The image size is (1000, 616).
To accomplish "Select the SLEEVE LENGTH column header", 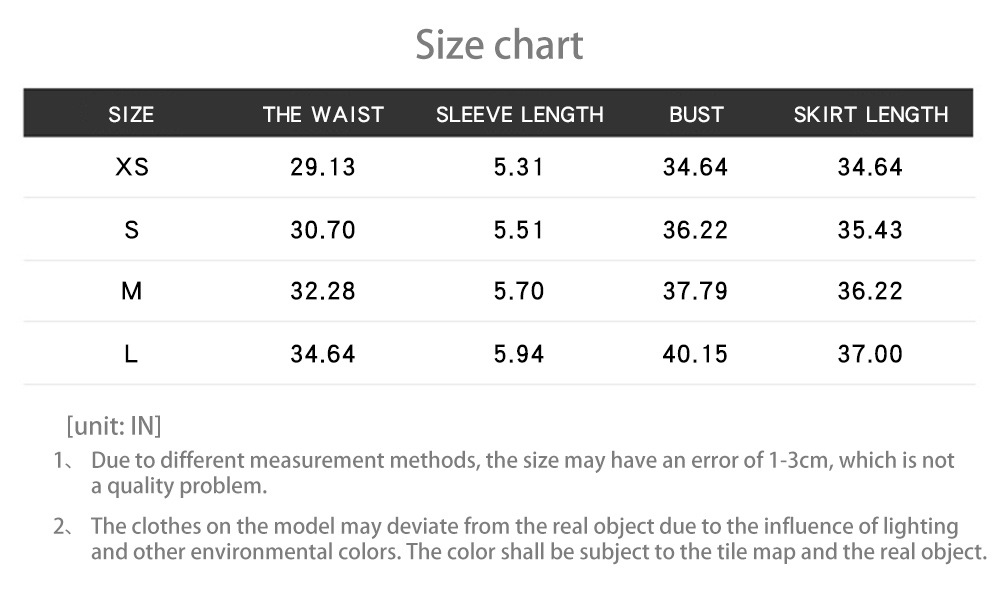I will [x=519, y=114].
